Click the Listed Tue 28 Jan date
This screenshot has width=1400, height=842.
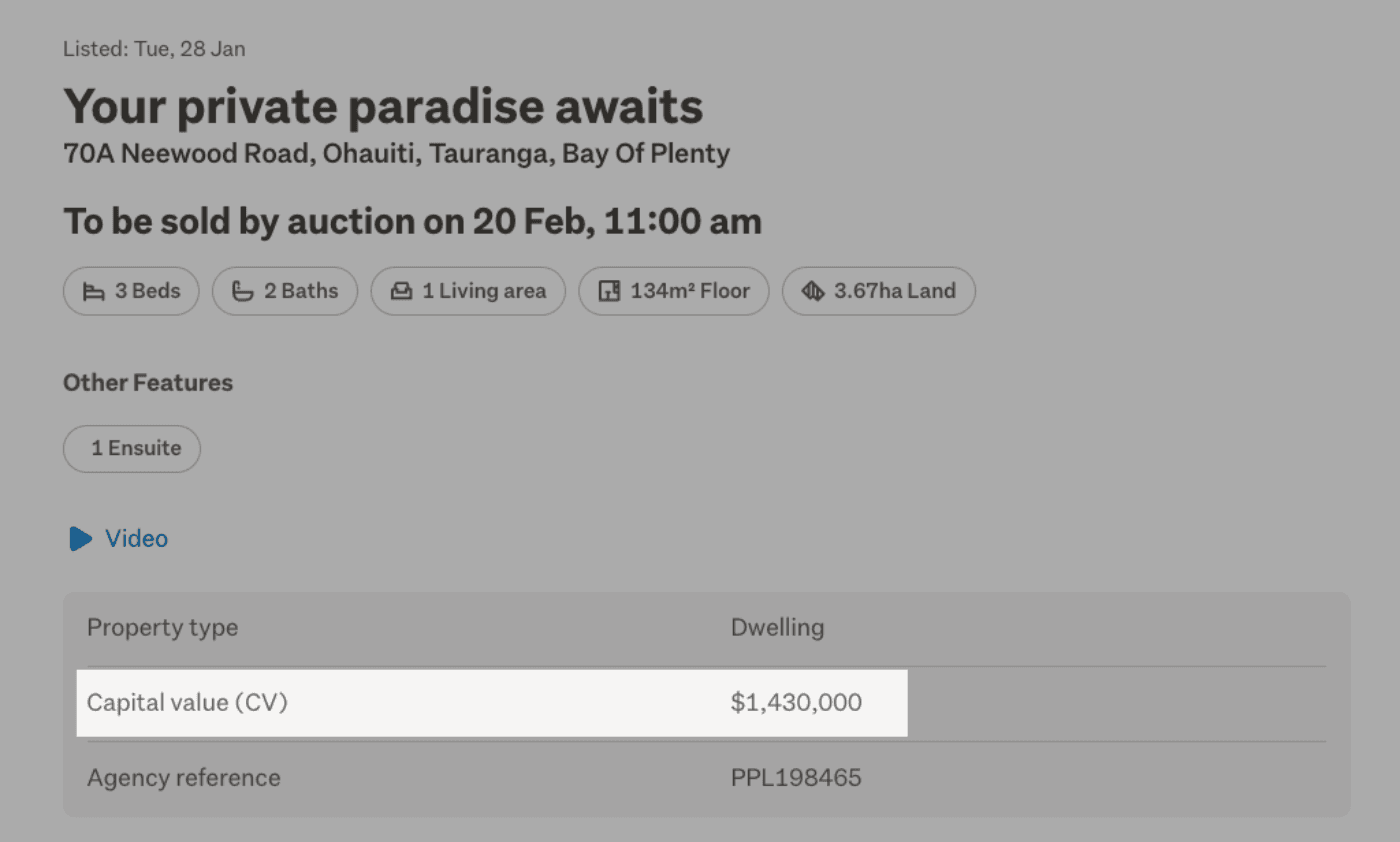pyautogui.click(x=154, y=48)
